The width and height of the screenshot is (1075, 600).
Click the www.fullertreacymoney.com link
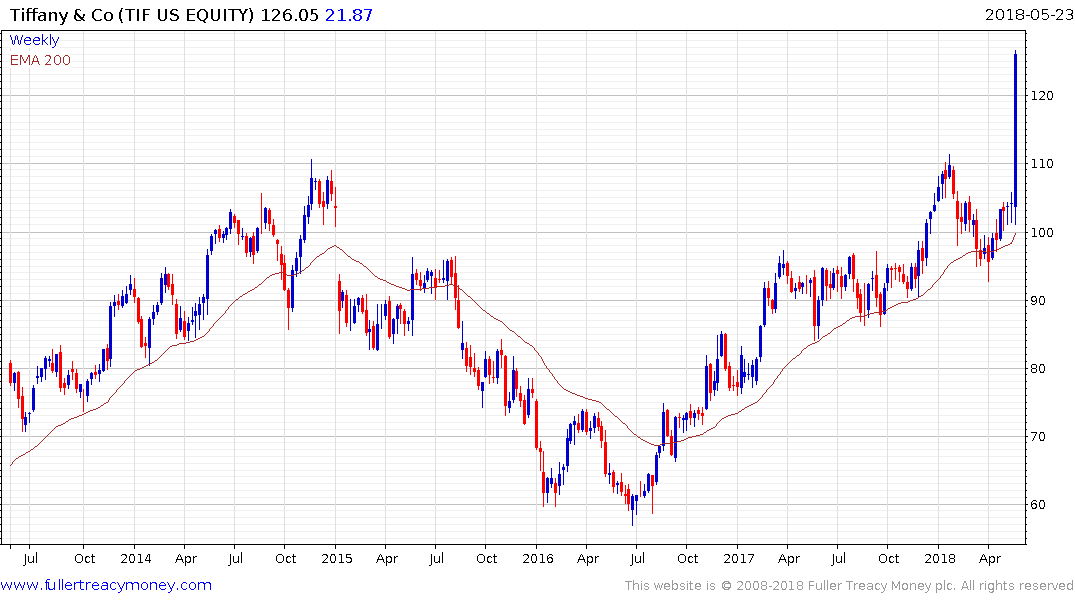[106, 585]
